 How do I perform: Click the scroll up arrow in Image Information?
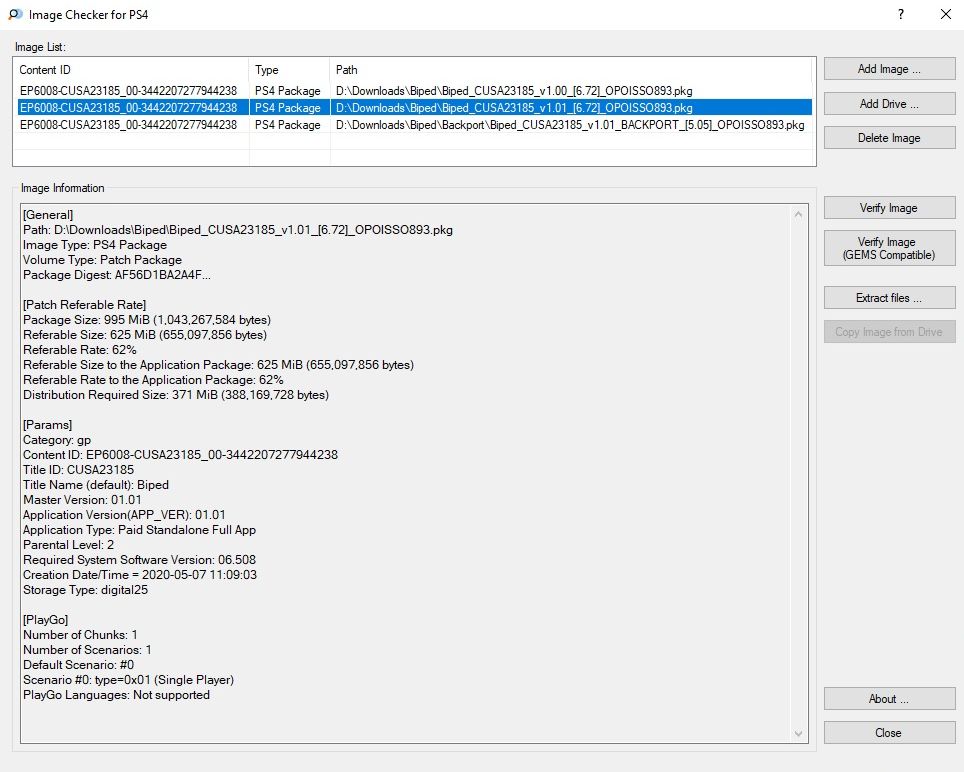(798, 214)
